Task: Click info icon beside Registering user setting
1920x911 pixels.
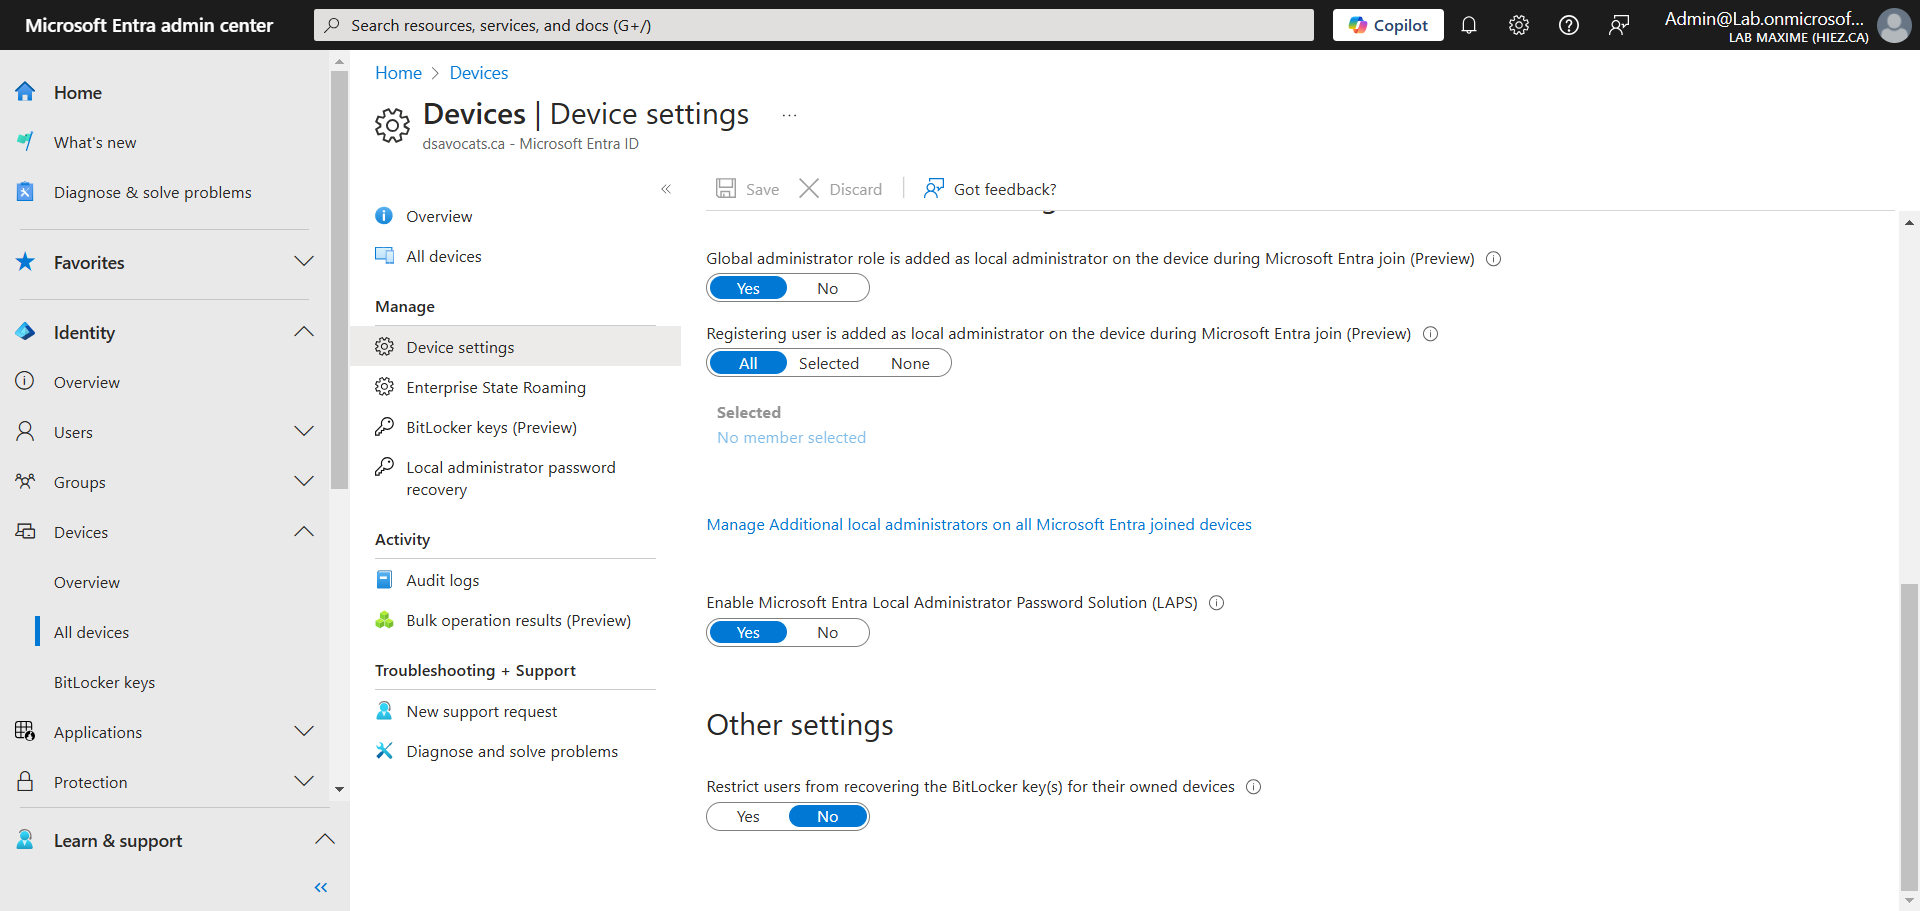Action: pyautogui.click(x=1430, y=334)
